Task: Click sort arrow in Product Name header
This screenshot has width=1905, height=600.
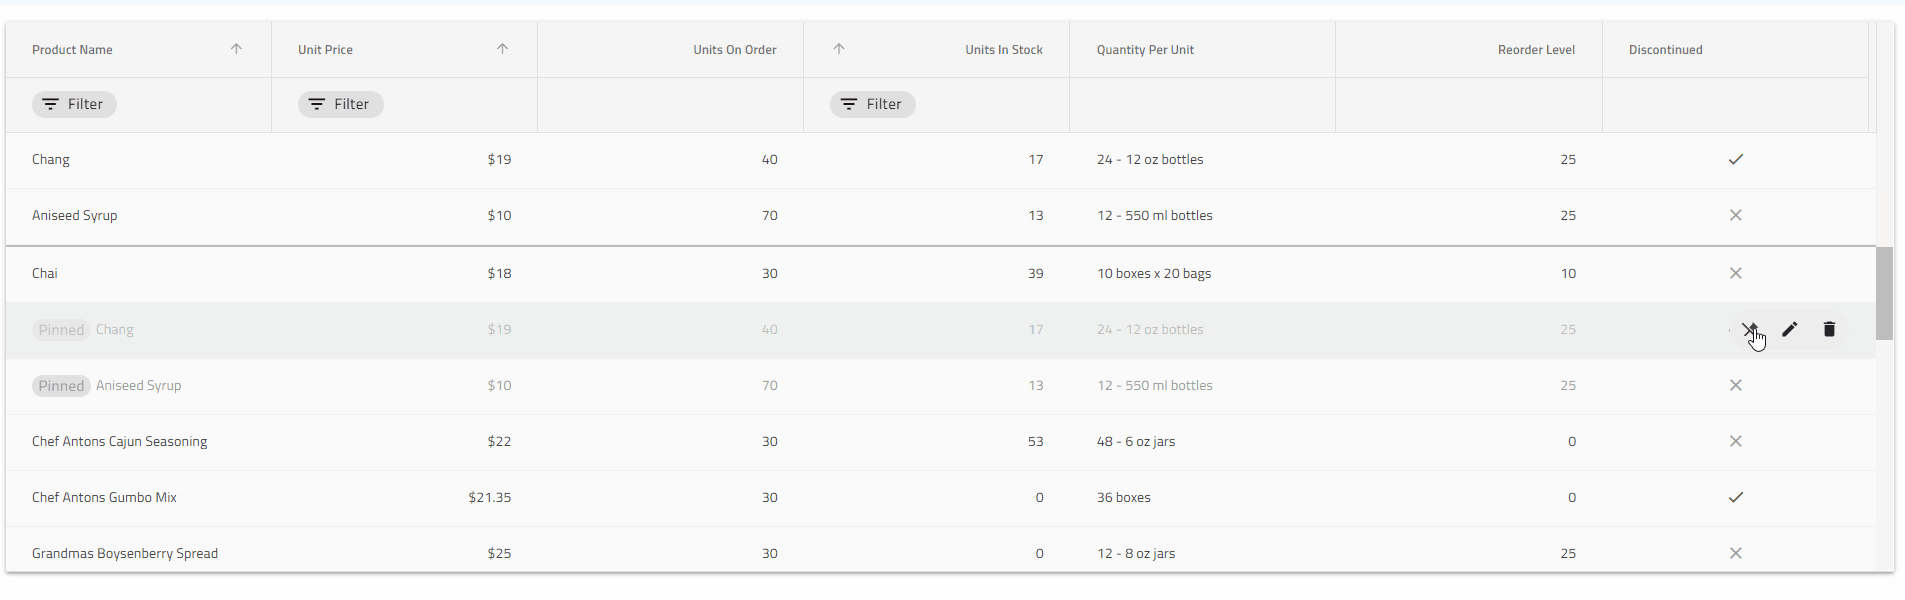Action: 236,49
